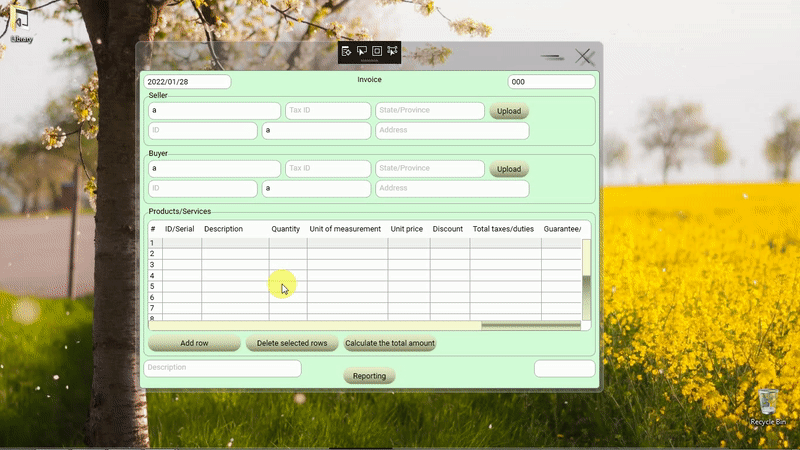Click the Seller State/Province field
Viewport: 800px width, 450px height.
click(430, 111)
